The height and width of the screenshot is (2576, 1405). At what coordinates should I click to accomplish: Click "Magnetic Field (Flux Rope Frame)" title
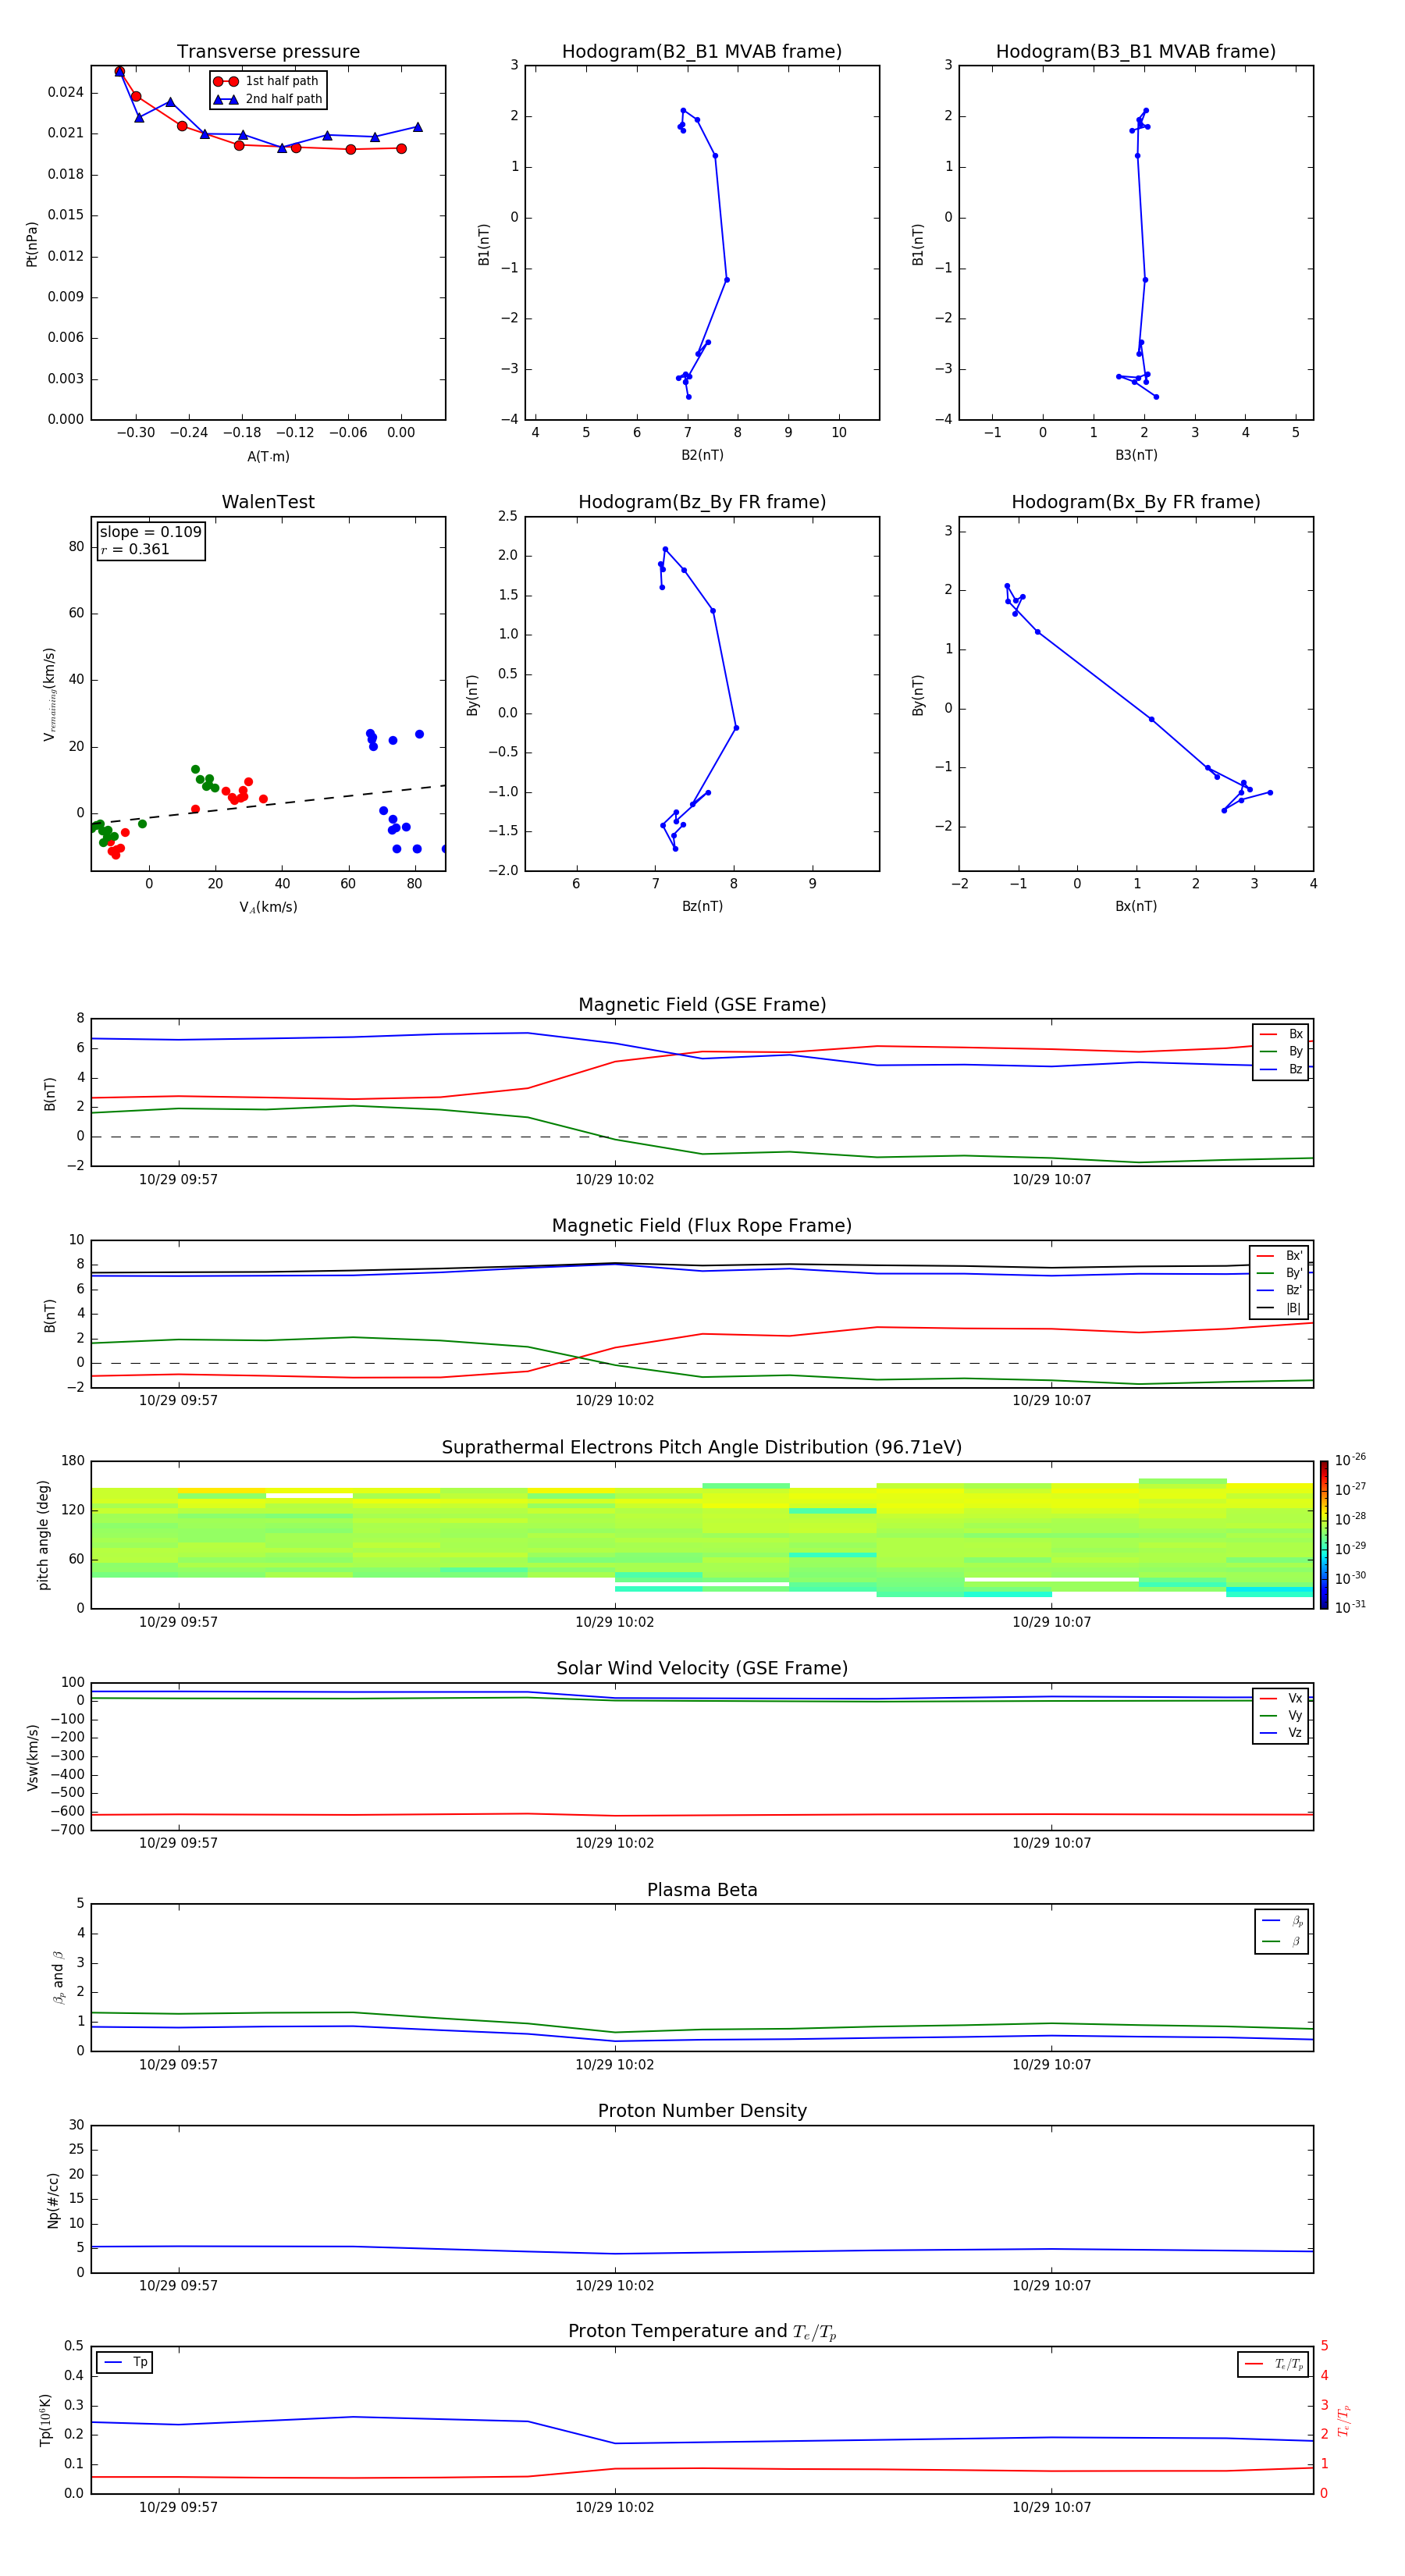click(702, 1226)
